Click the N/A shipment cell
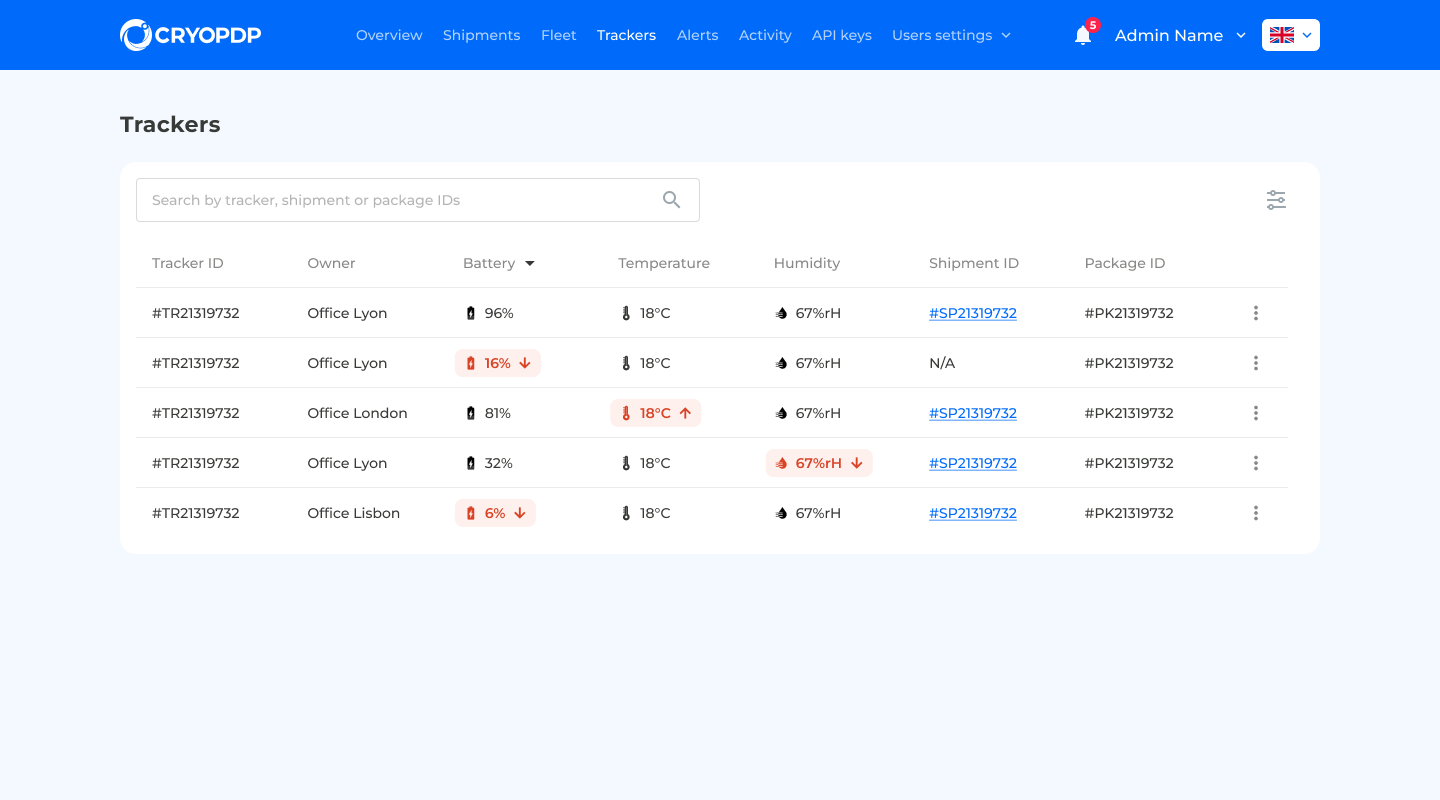 (942, 363)
